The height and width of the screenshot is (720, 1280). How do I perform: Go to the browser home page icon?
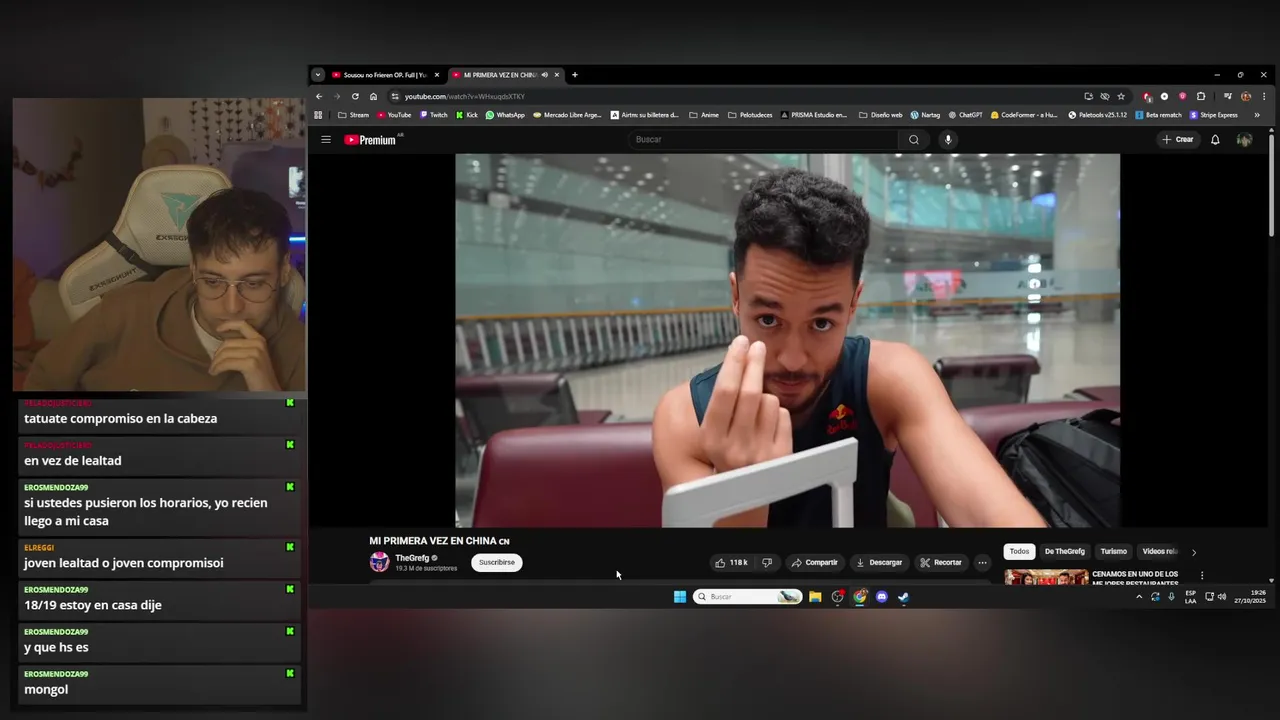pos(373,96)
